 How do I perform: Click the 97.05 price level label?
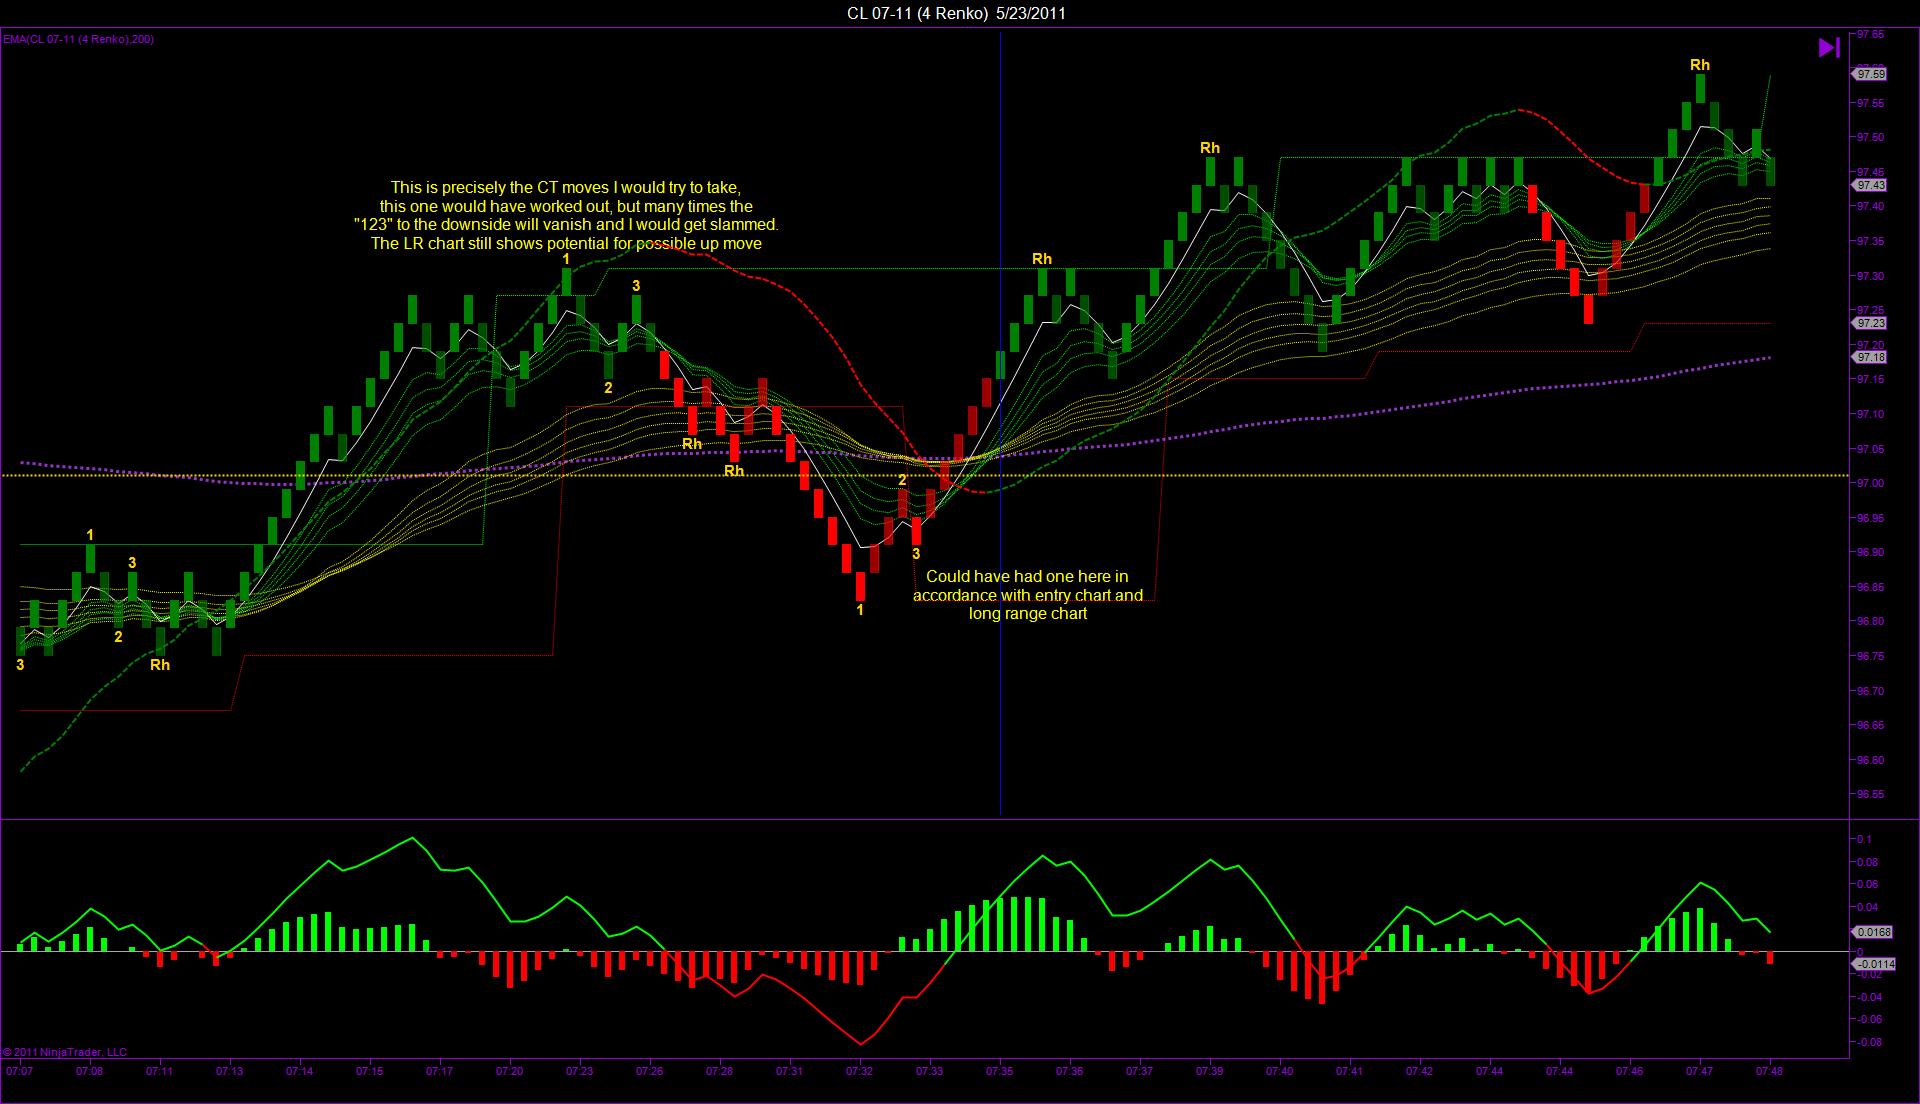[1871, 449]
